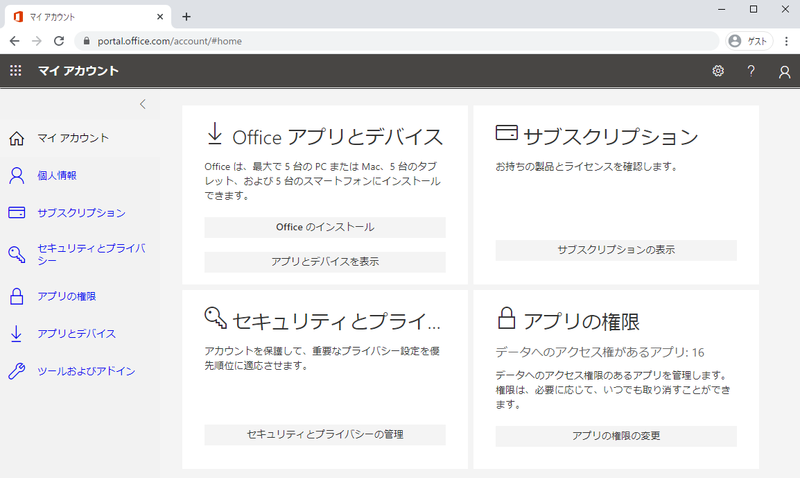Close the マイ アカウント browser tab
Screen dimensions: 800x478
coord(160,17)
